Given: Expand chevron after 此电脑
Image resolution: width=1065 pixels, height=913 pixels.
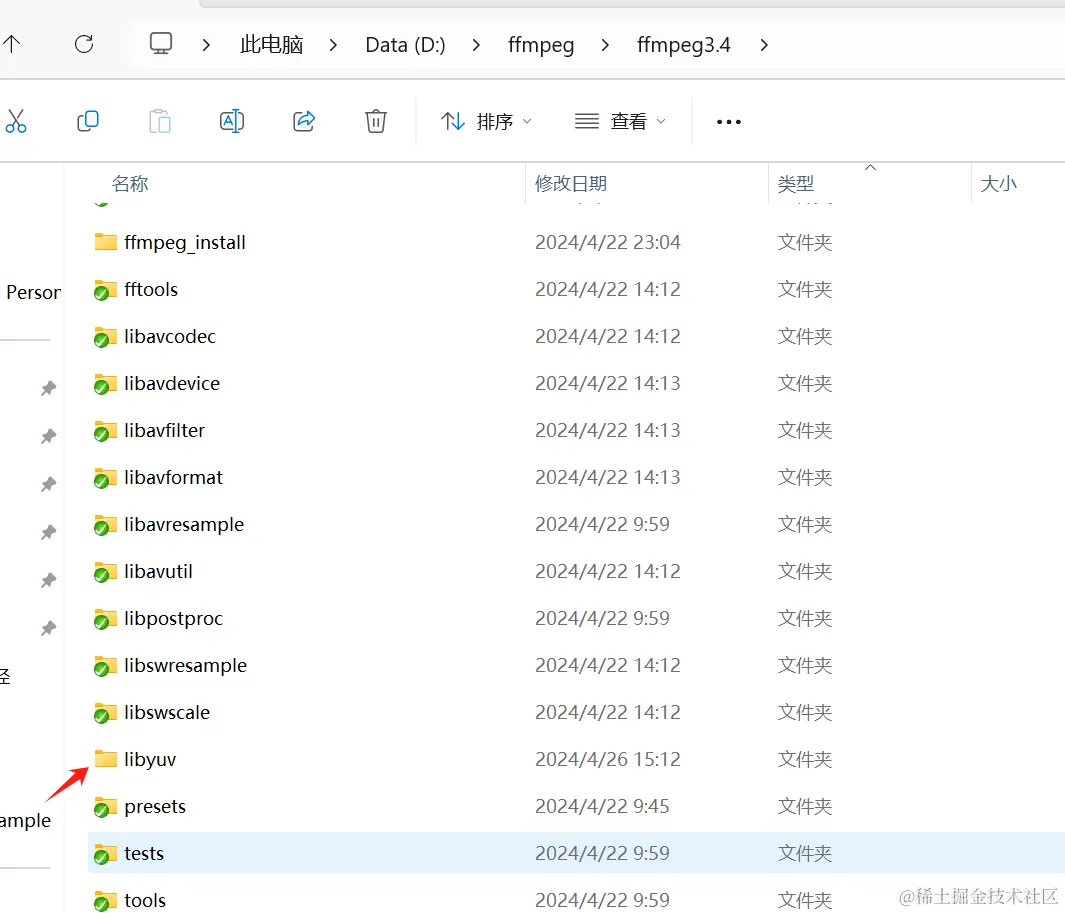Looking at the screenshot, I should 333,46.
